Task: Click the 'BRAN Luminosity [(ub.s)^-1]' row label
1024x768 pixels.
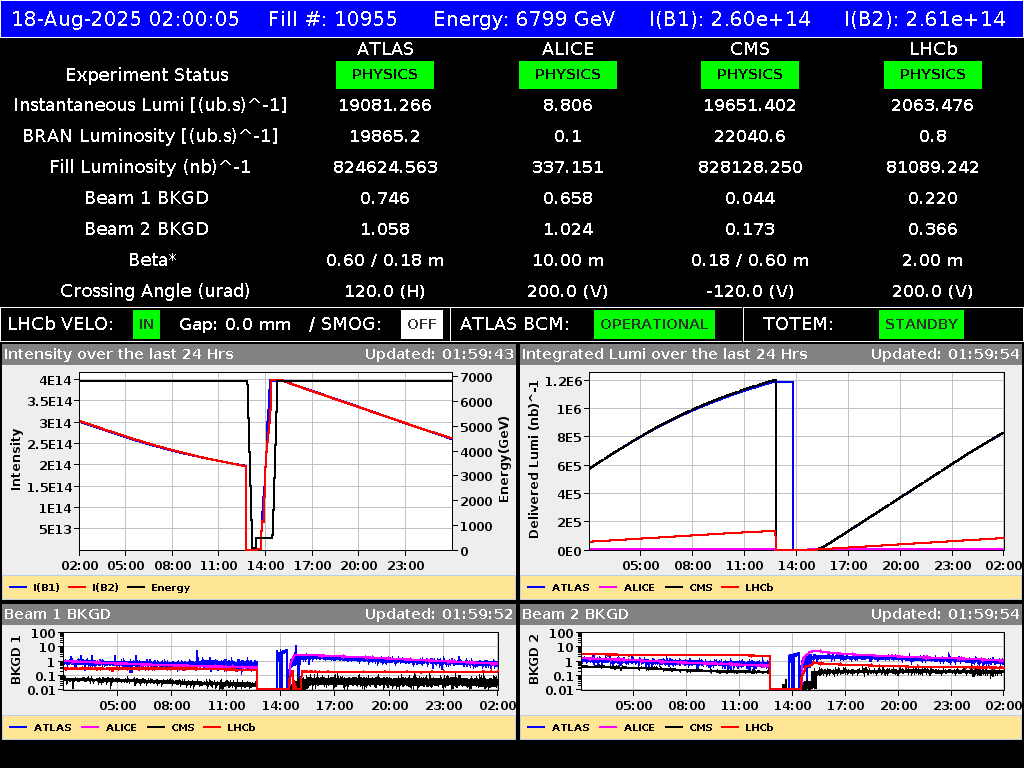Action: pos(150,136)
